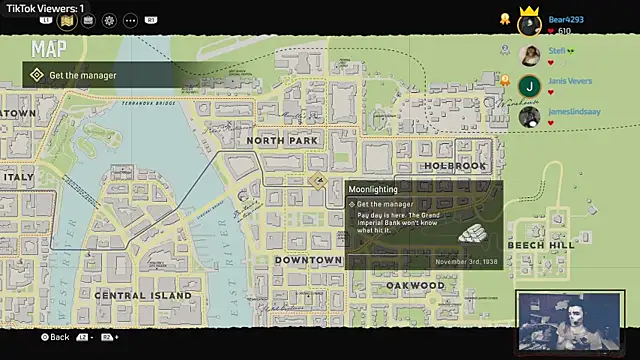Click the heart icon beside 610
The width and height of the screenshot is (640, 360).
pos(551,31)
